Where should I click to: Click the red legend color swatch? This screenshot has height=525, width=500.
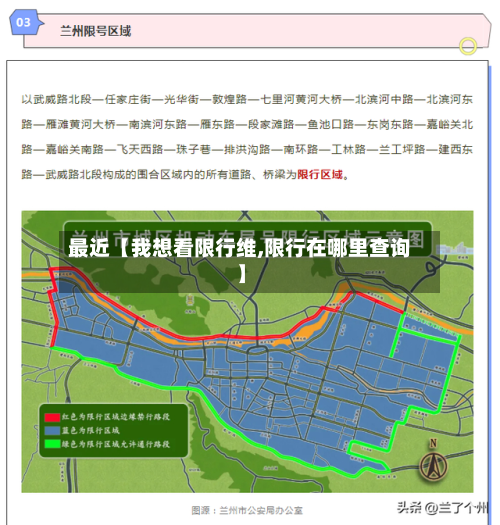tap(52, 417)
